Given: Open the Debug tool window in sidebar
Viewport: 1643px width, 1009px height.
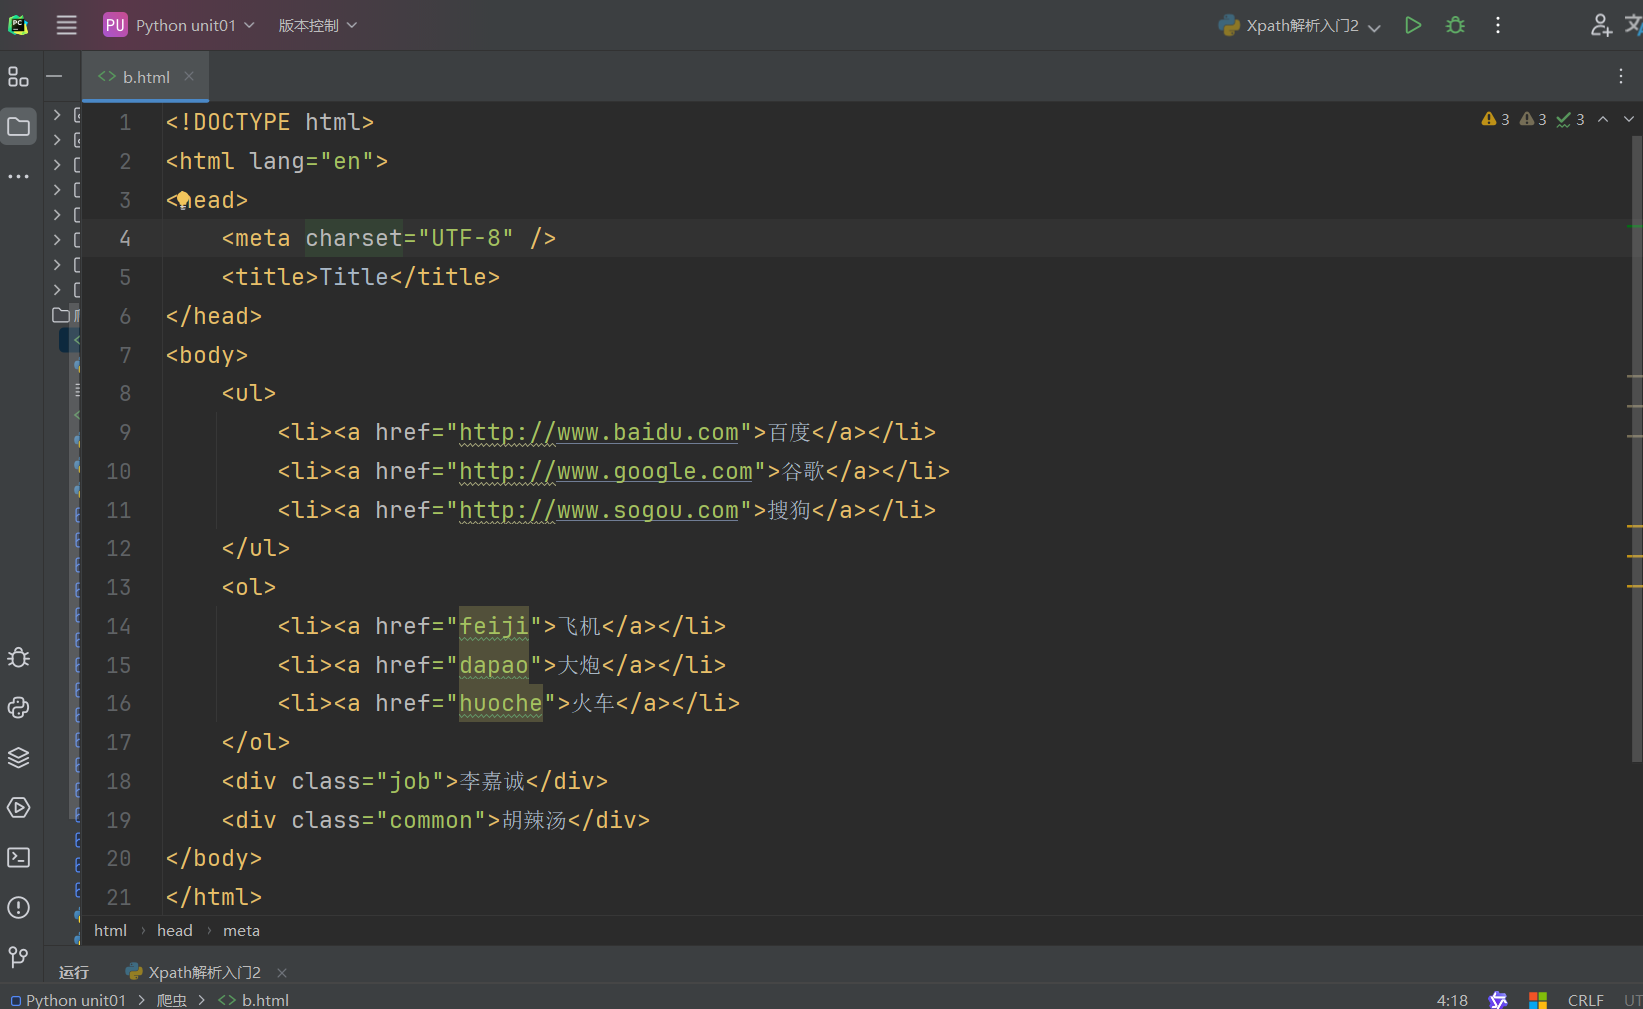Looking at the screenshot, I should coord(18,658).
